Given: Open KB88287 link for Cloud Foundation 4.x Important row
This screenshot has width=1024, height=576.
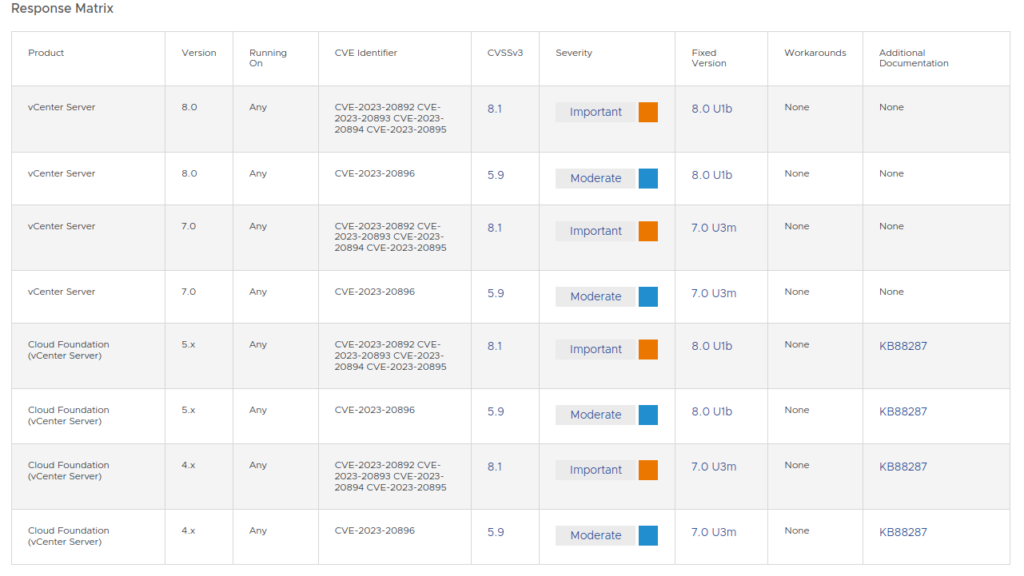Looking at the screenshot, I should tap(903, 467).
